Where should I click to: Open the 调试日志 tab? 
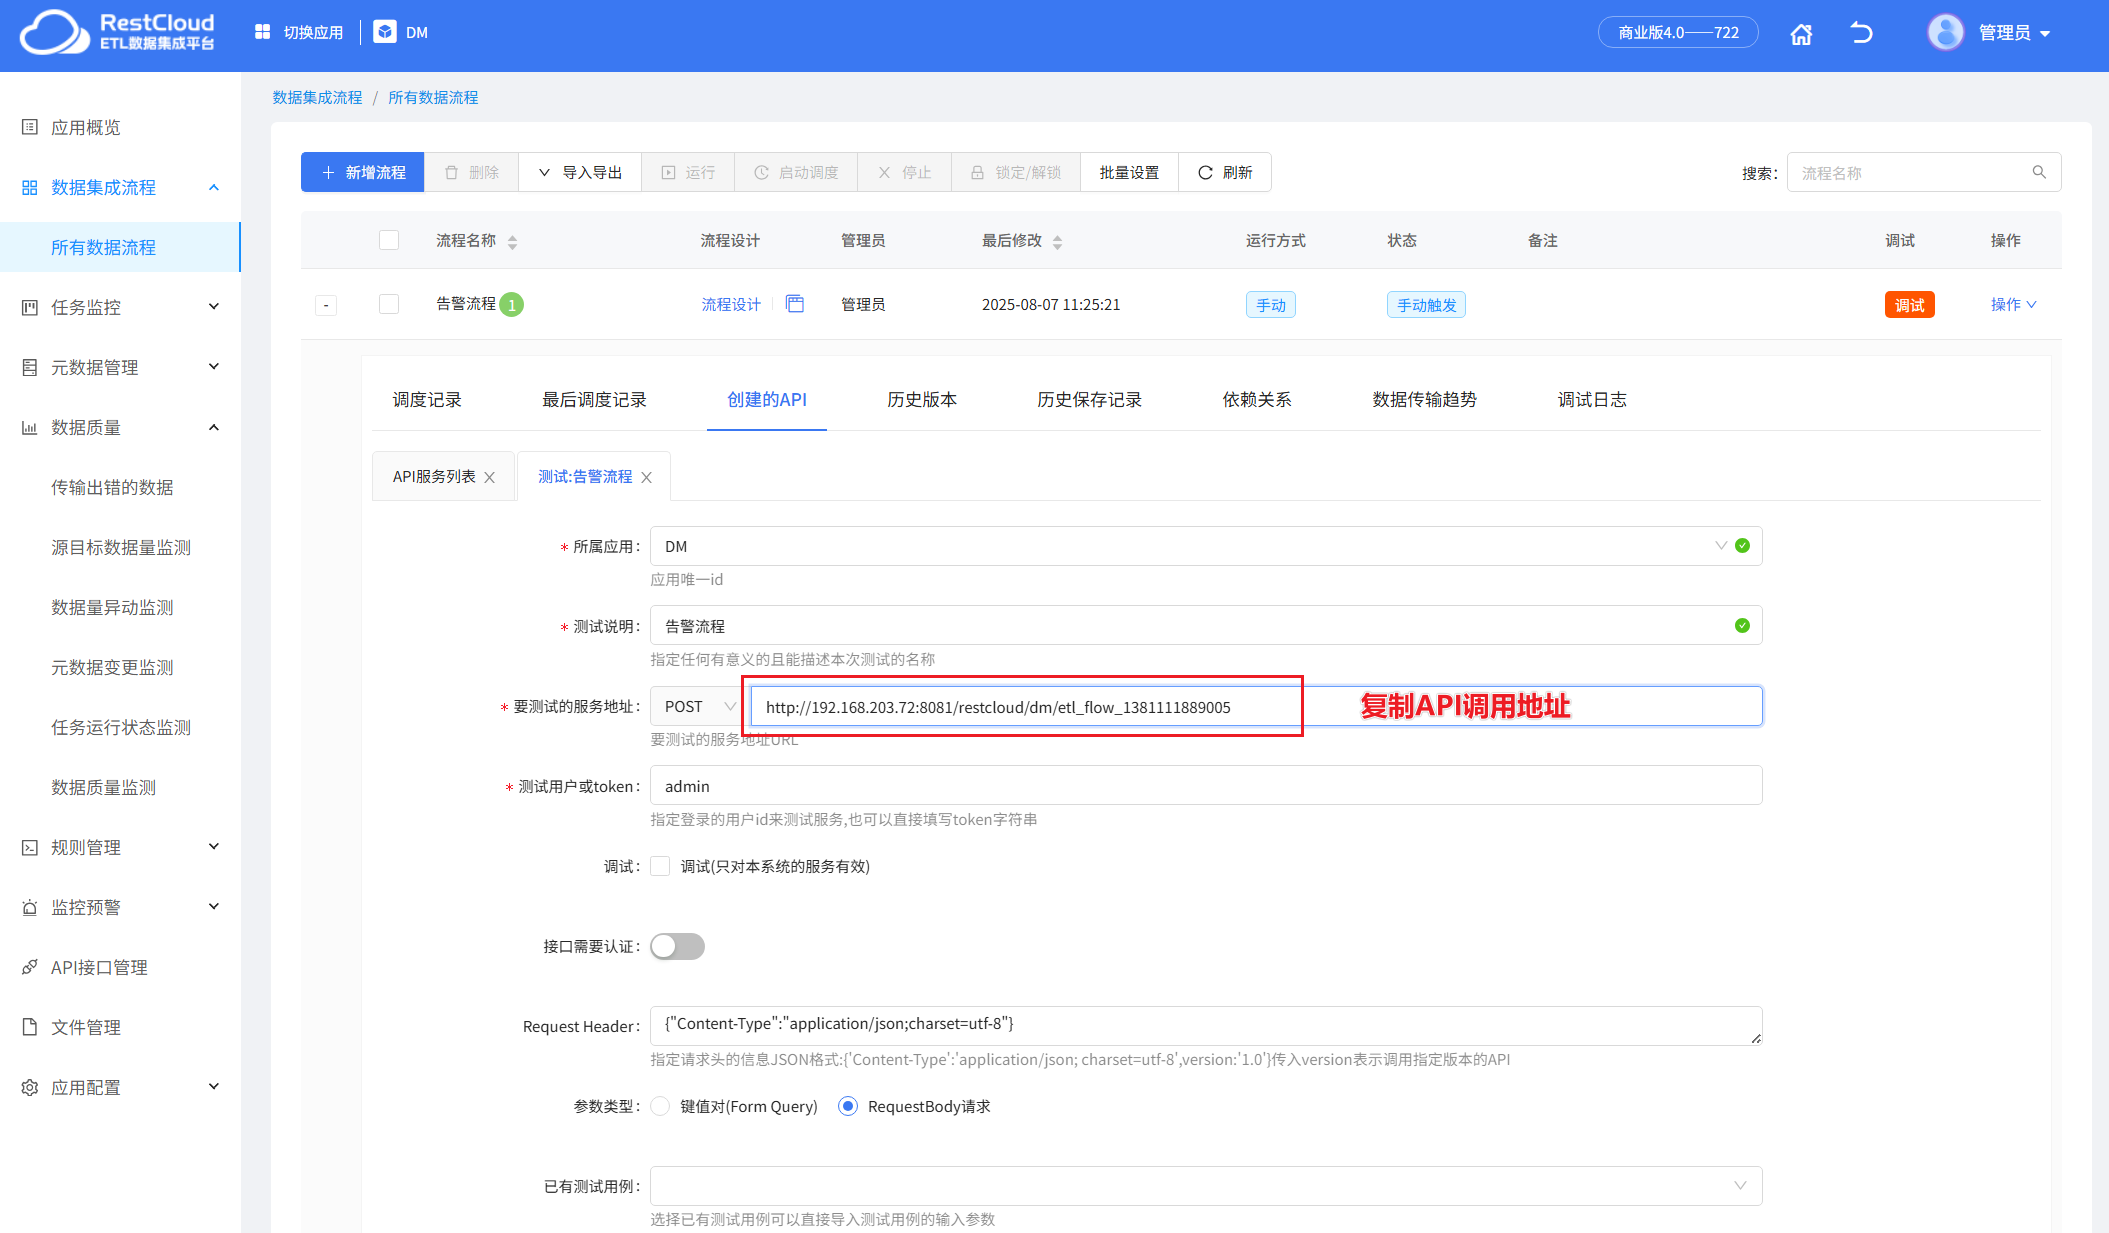[x=1591, y=400]
